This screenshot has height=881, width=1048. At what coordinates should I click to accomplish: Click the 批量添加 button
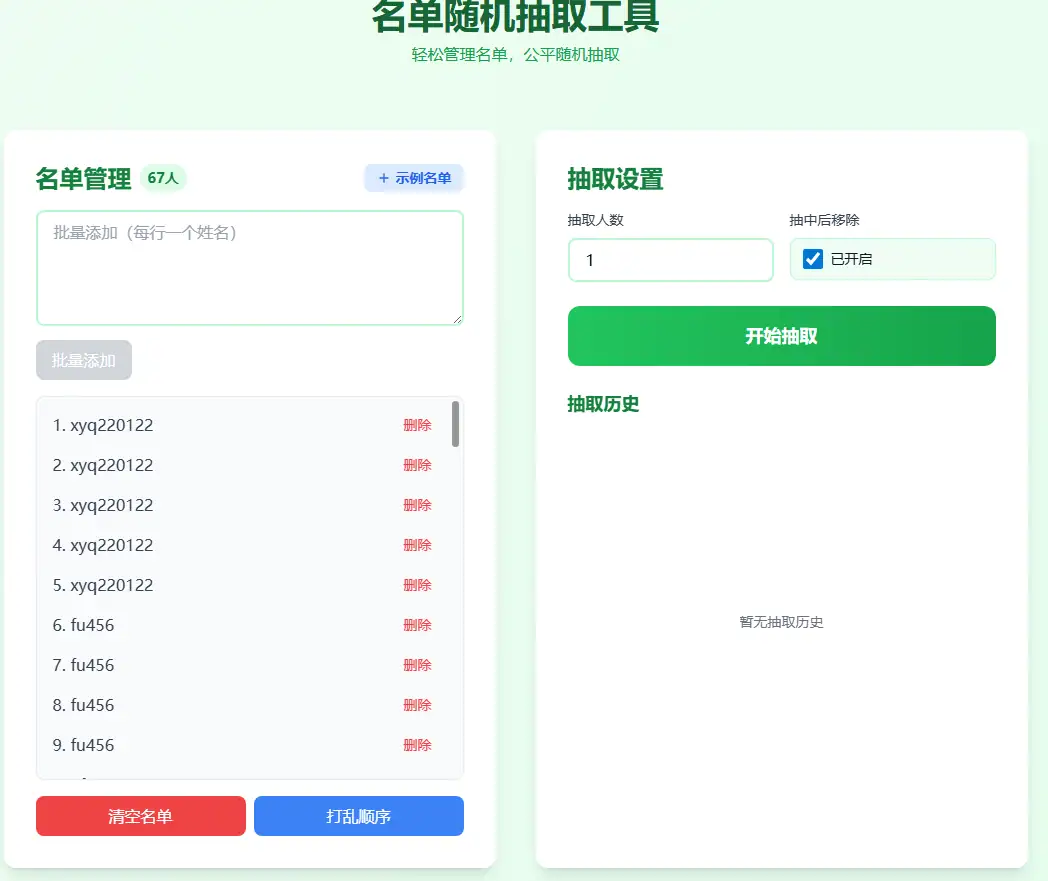(x=83, y=360)
